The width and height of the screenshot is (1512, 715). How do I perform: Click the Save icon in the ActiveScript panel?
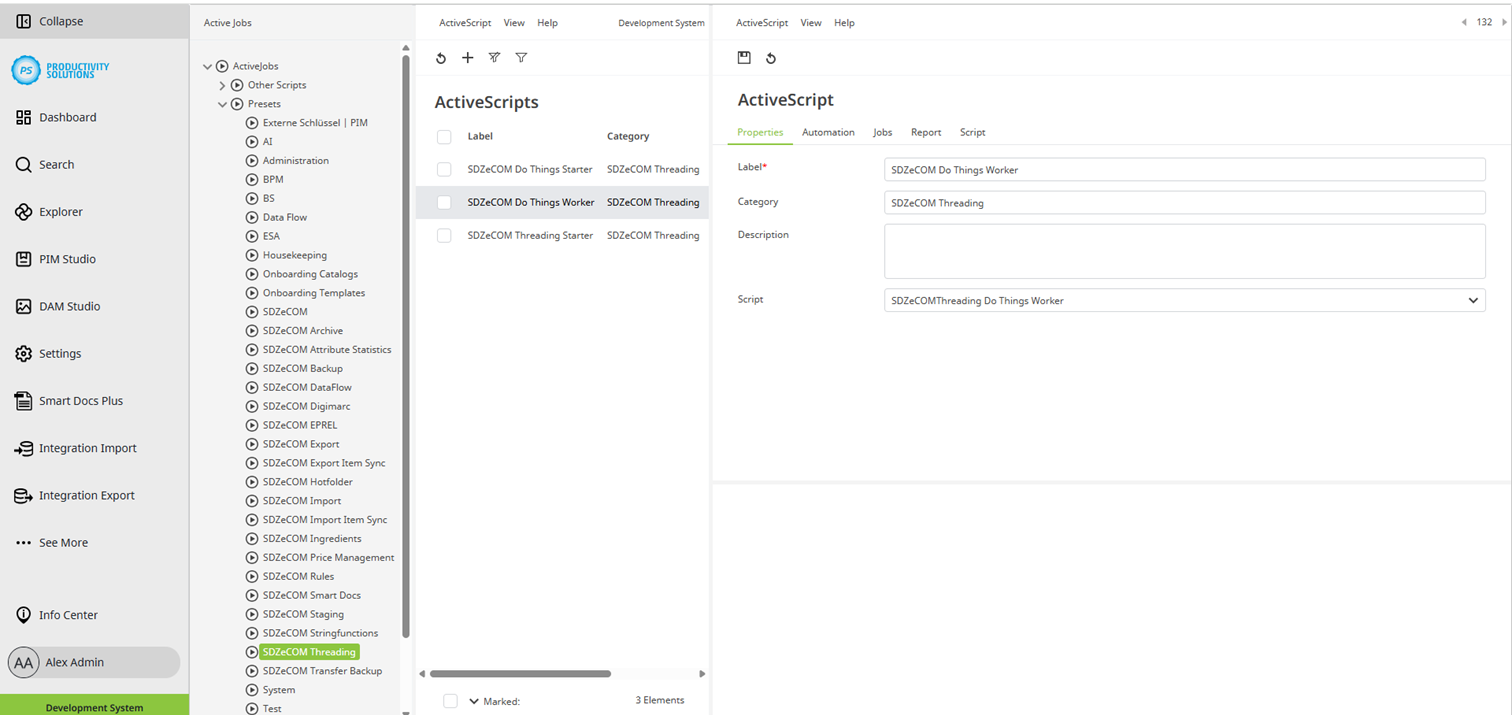[744, 58]
